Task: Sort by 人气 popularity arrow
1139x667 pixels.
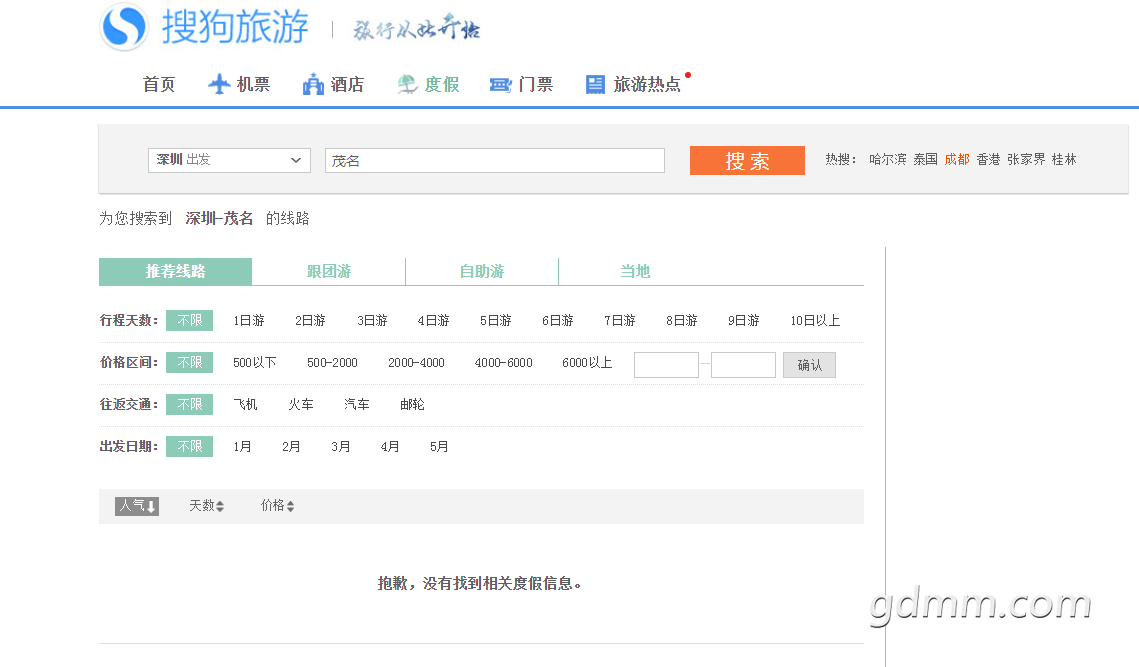Action: (137, 506)
